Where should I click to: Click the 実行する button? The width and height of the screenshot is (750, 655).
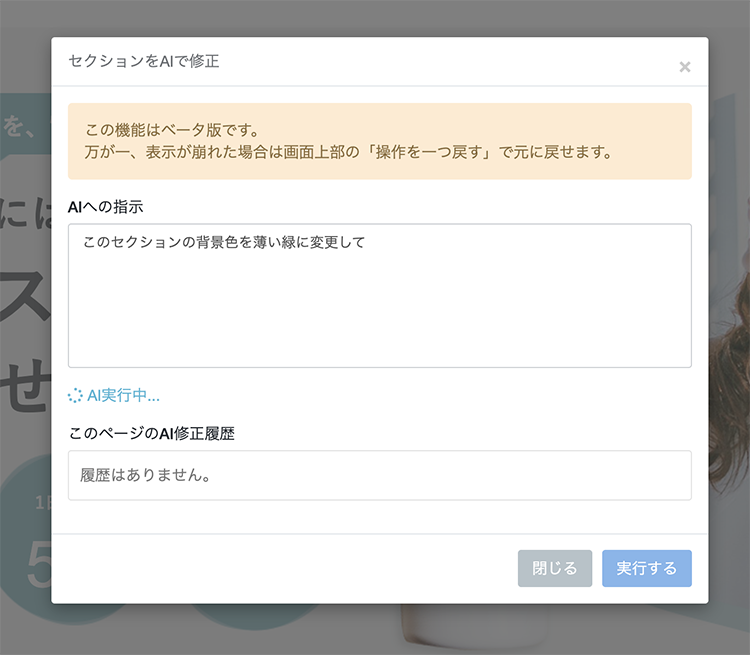[647, 568]
